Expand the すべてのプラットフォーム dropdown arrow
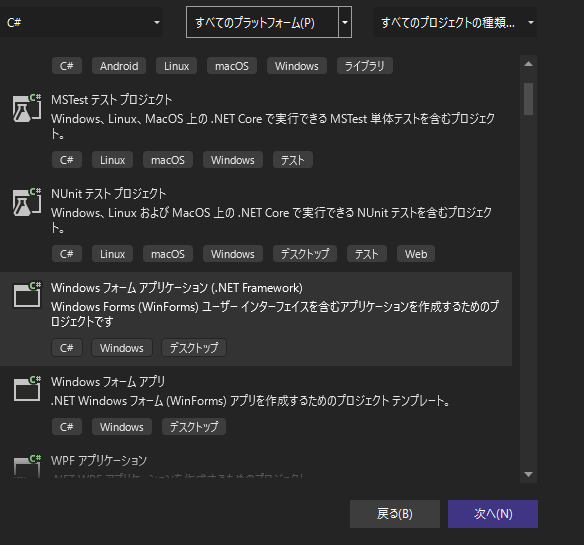Screen dimensions: 584x545 click(345, 22)
